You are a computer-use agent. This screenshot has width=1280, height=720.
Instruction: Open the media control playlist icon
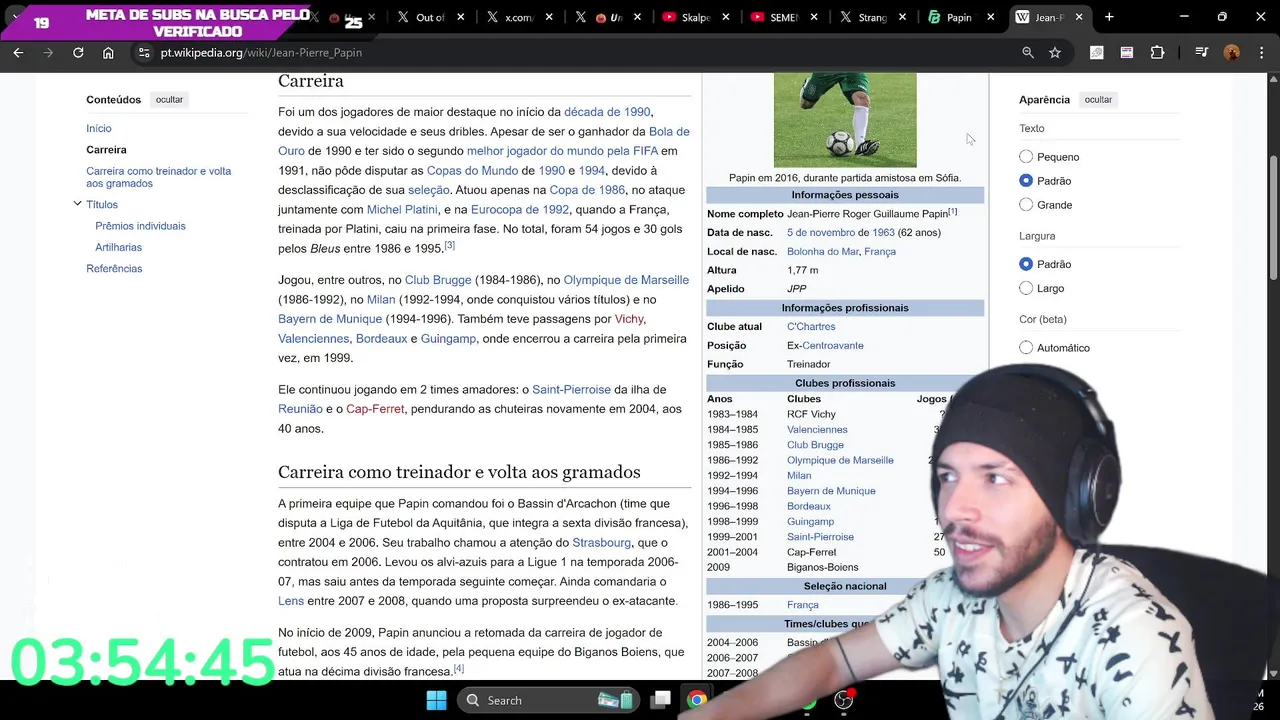coord(1202,52)
